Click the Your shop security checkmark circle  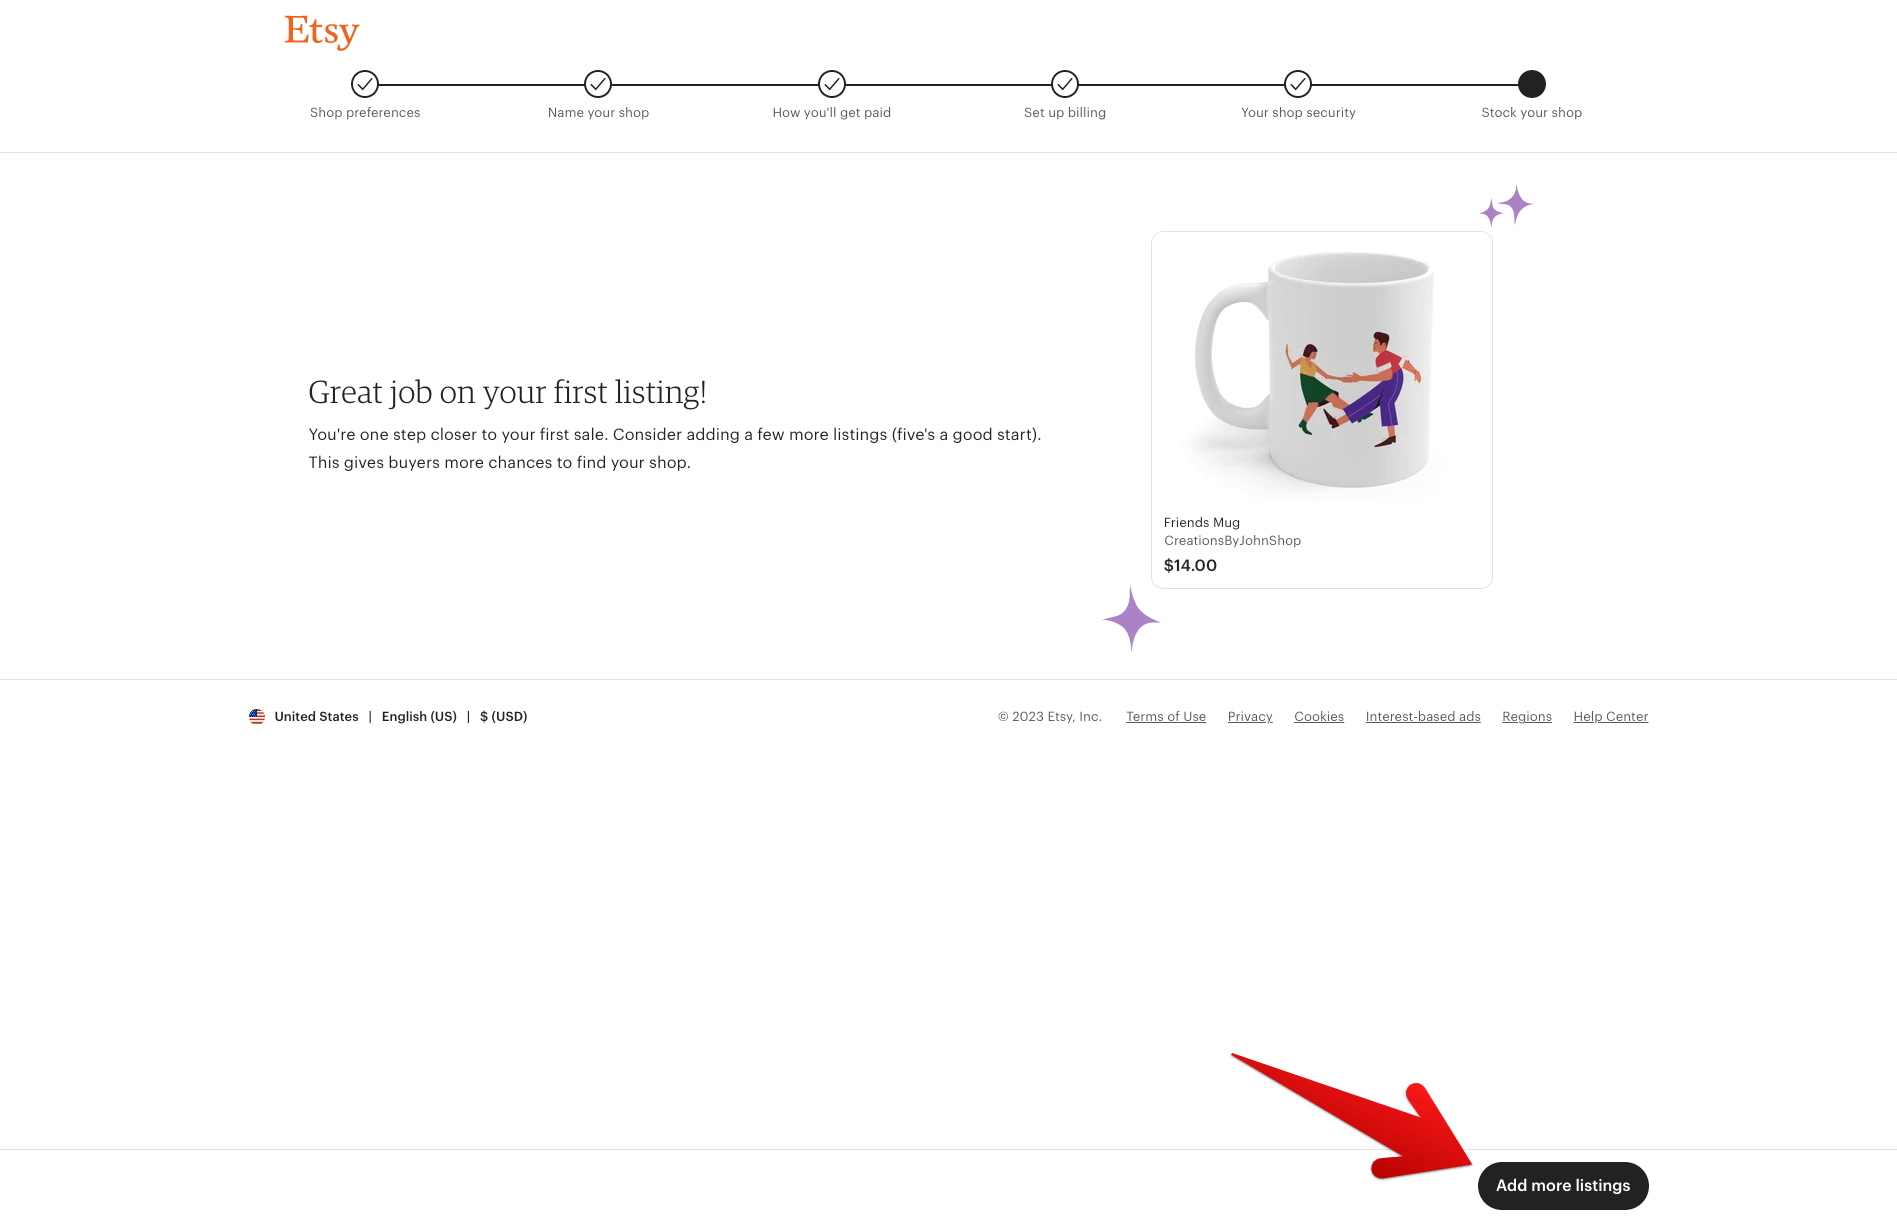[1298, 84]
